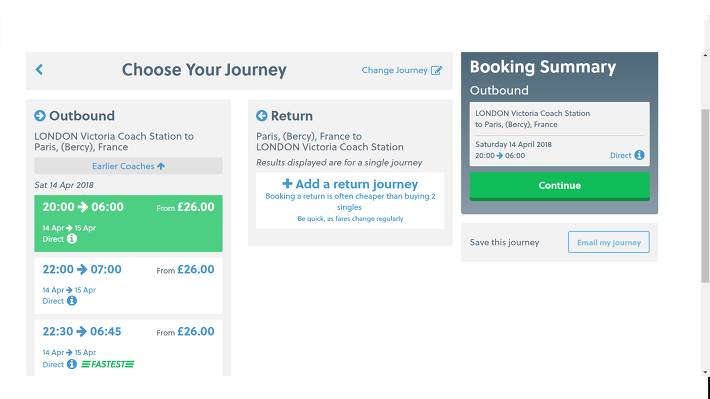Select the 22:00 to 07:00 coach option
This screenshot has height=399, width=710.
[129, 286]
